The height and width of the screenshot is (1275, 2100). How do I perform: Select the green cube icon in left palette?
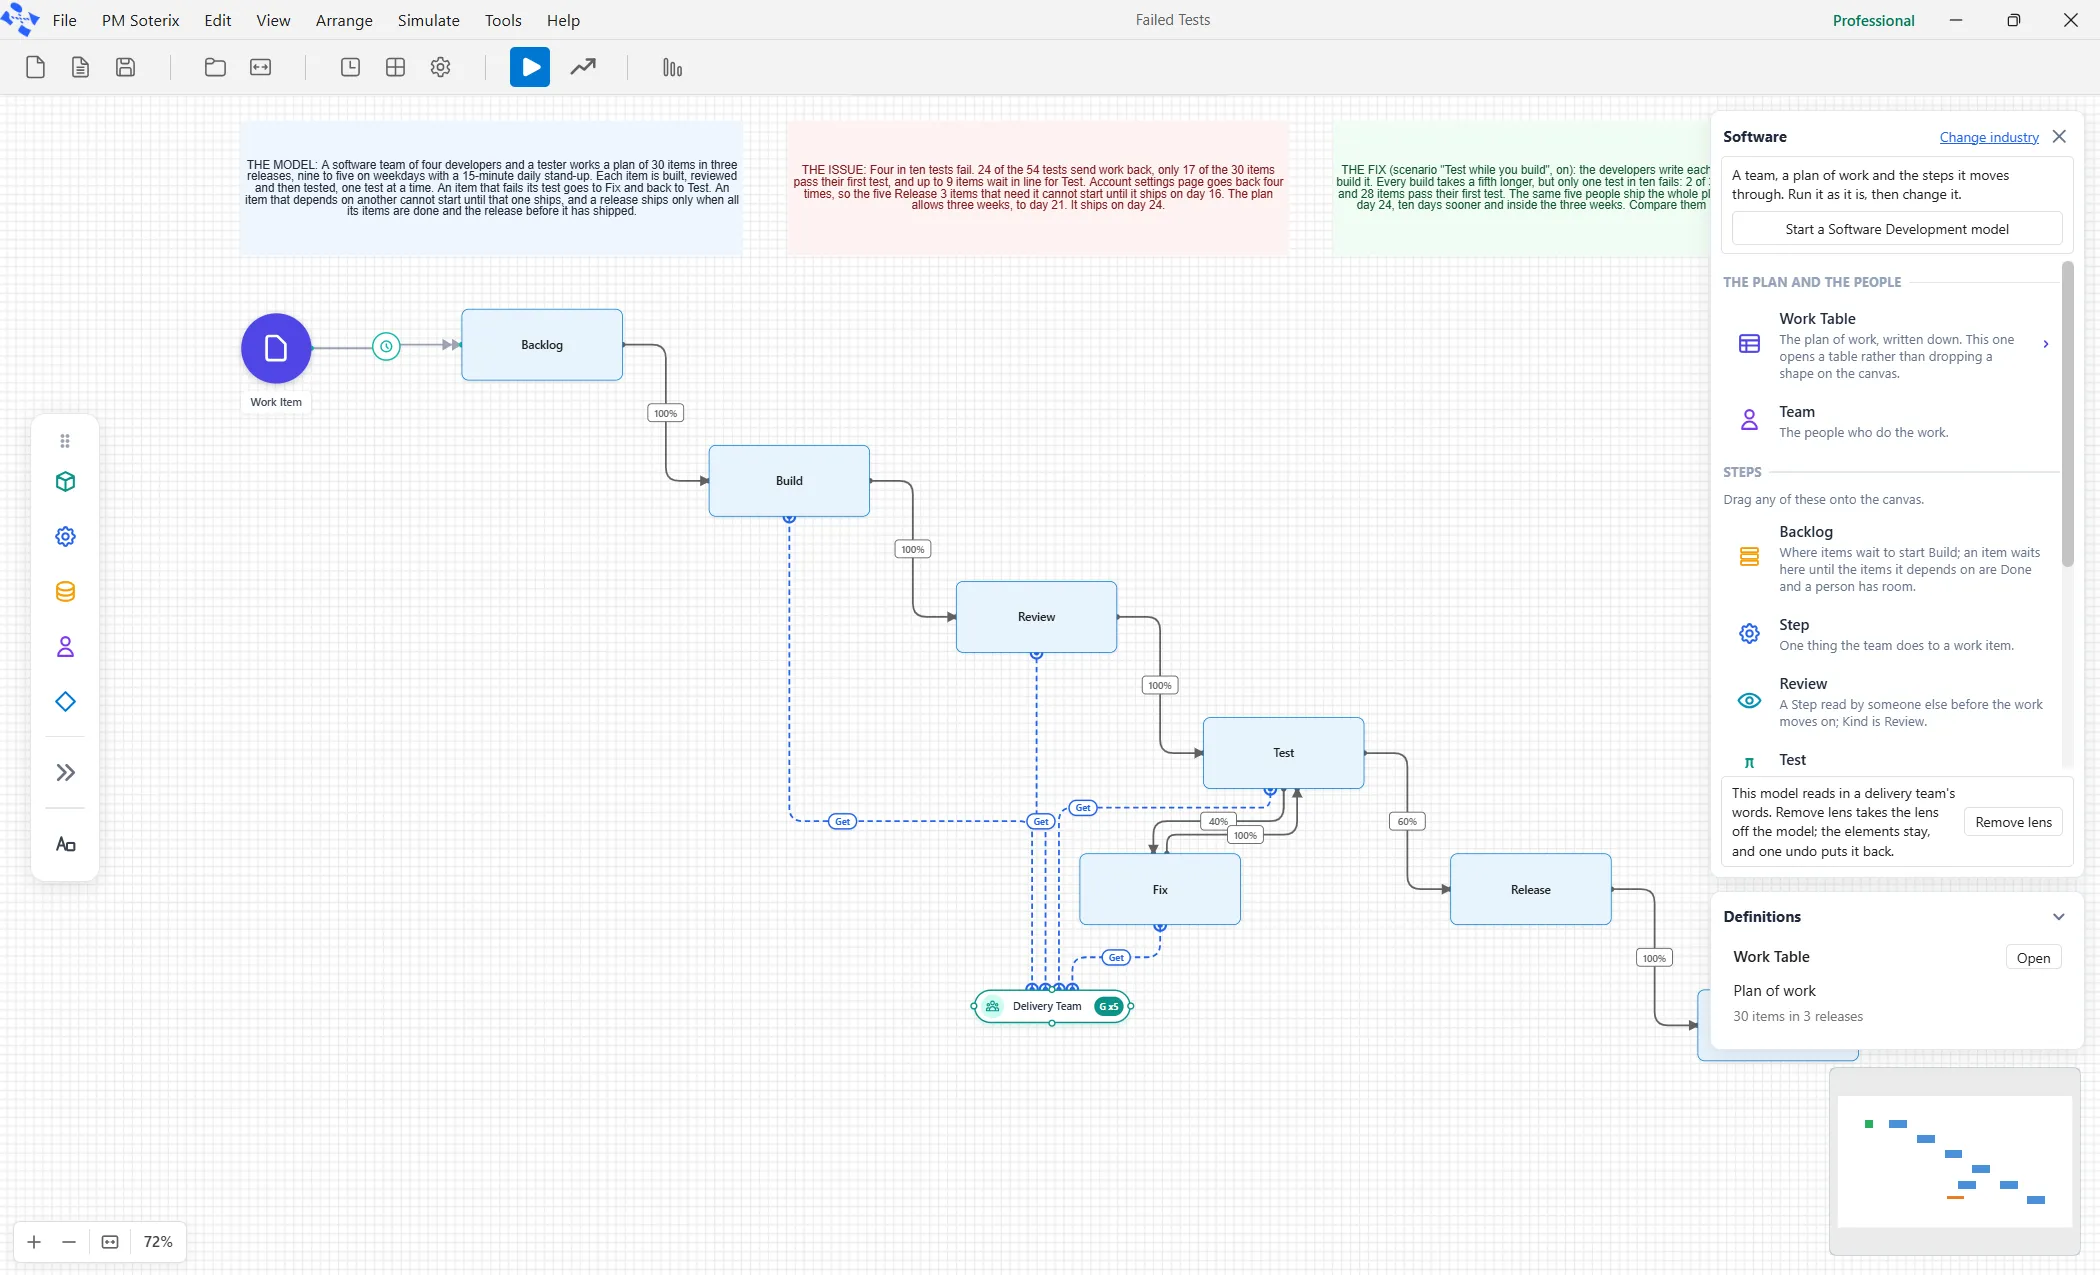65,482
